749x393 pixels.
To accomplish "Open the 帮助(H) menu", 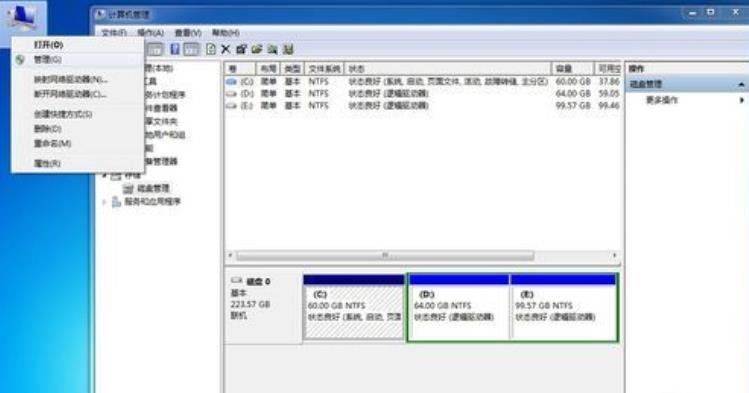I will (x=225, y=33).
